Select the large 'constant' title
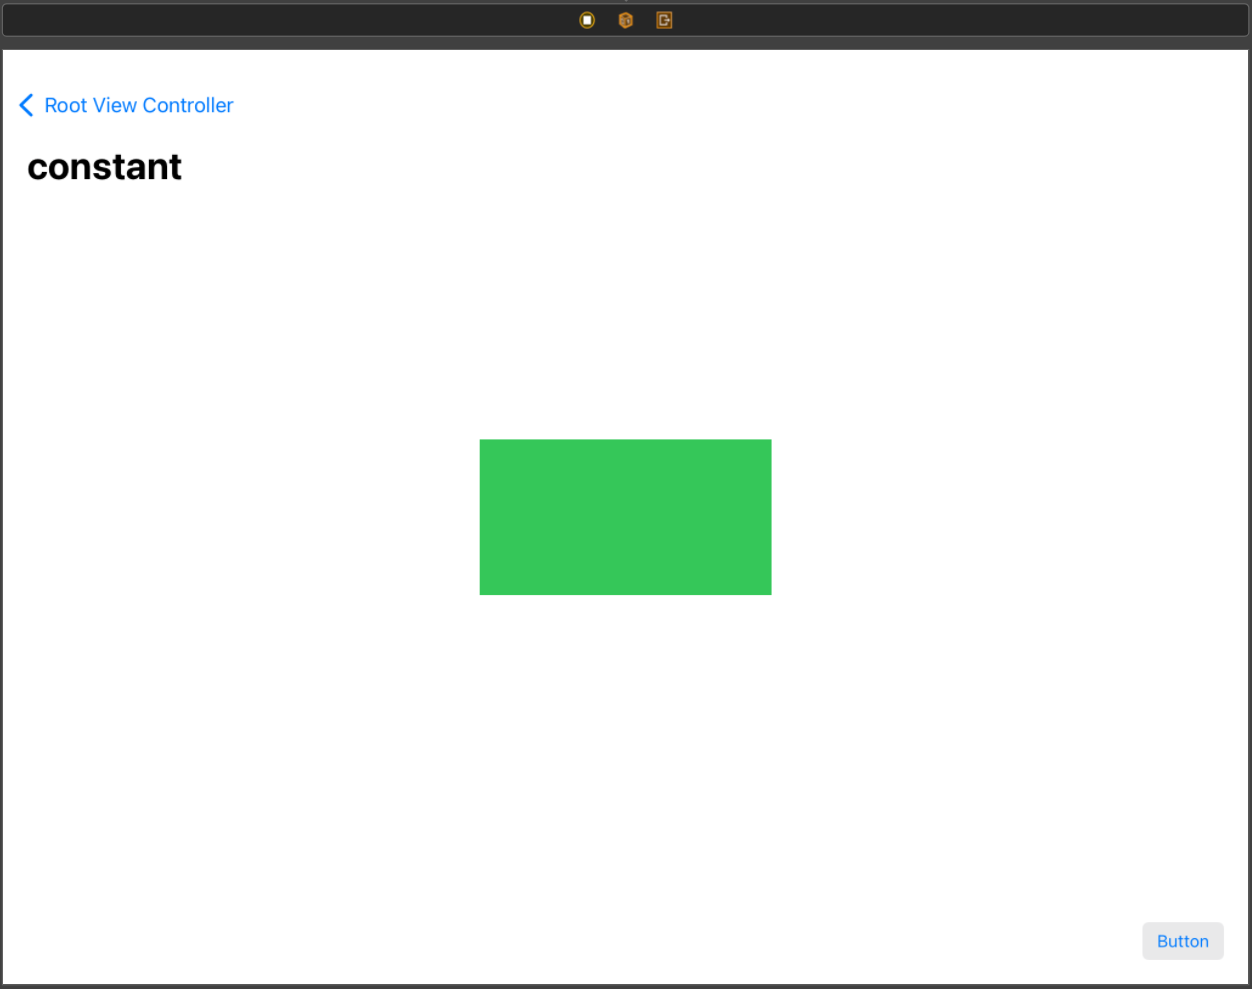This screenshot has width=1252, height=989. [105, 167]
